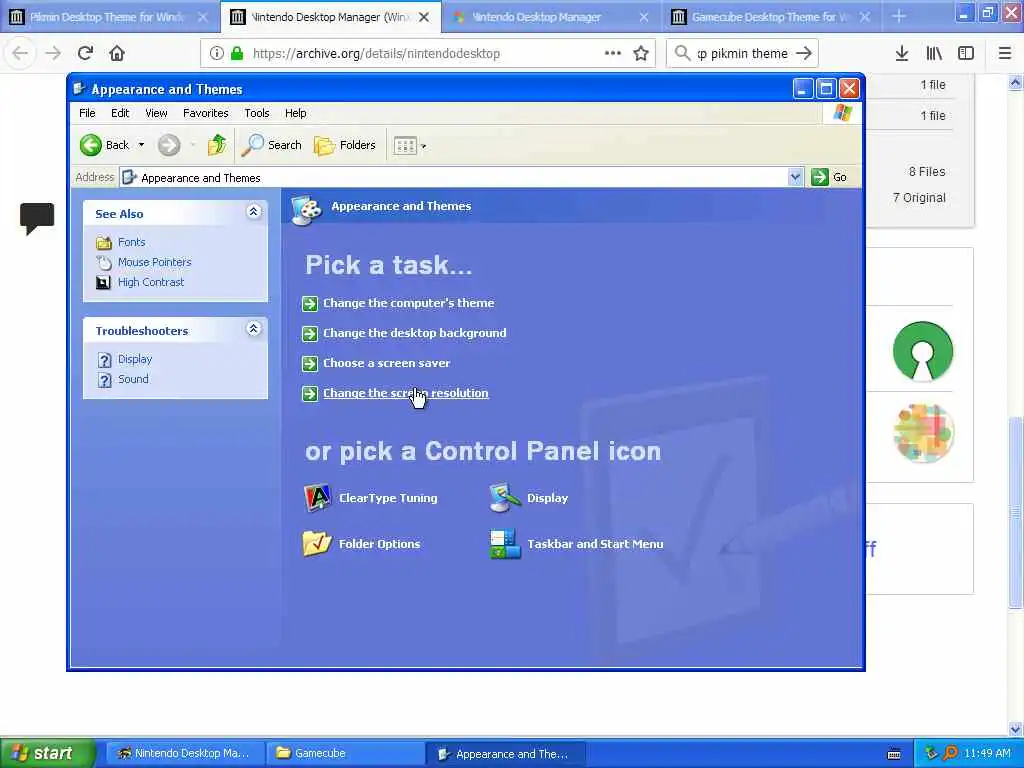Viewport: 1024px width, 768px height.
Task: Click the taskbar clock showing 11:49 AM
Action: tap(987, 754)
